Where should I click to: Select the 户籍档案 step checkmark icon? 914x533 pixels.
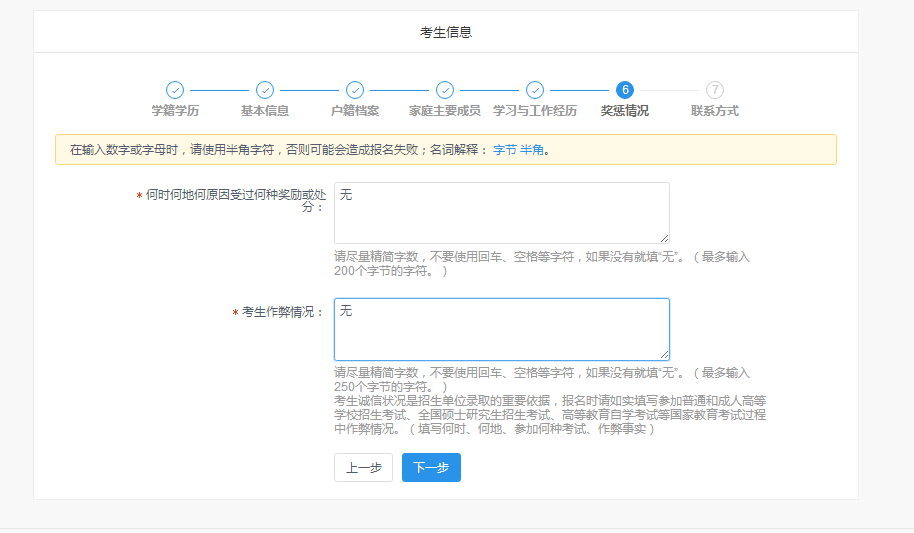tap(355, 90)
